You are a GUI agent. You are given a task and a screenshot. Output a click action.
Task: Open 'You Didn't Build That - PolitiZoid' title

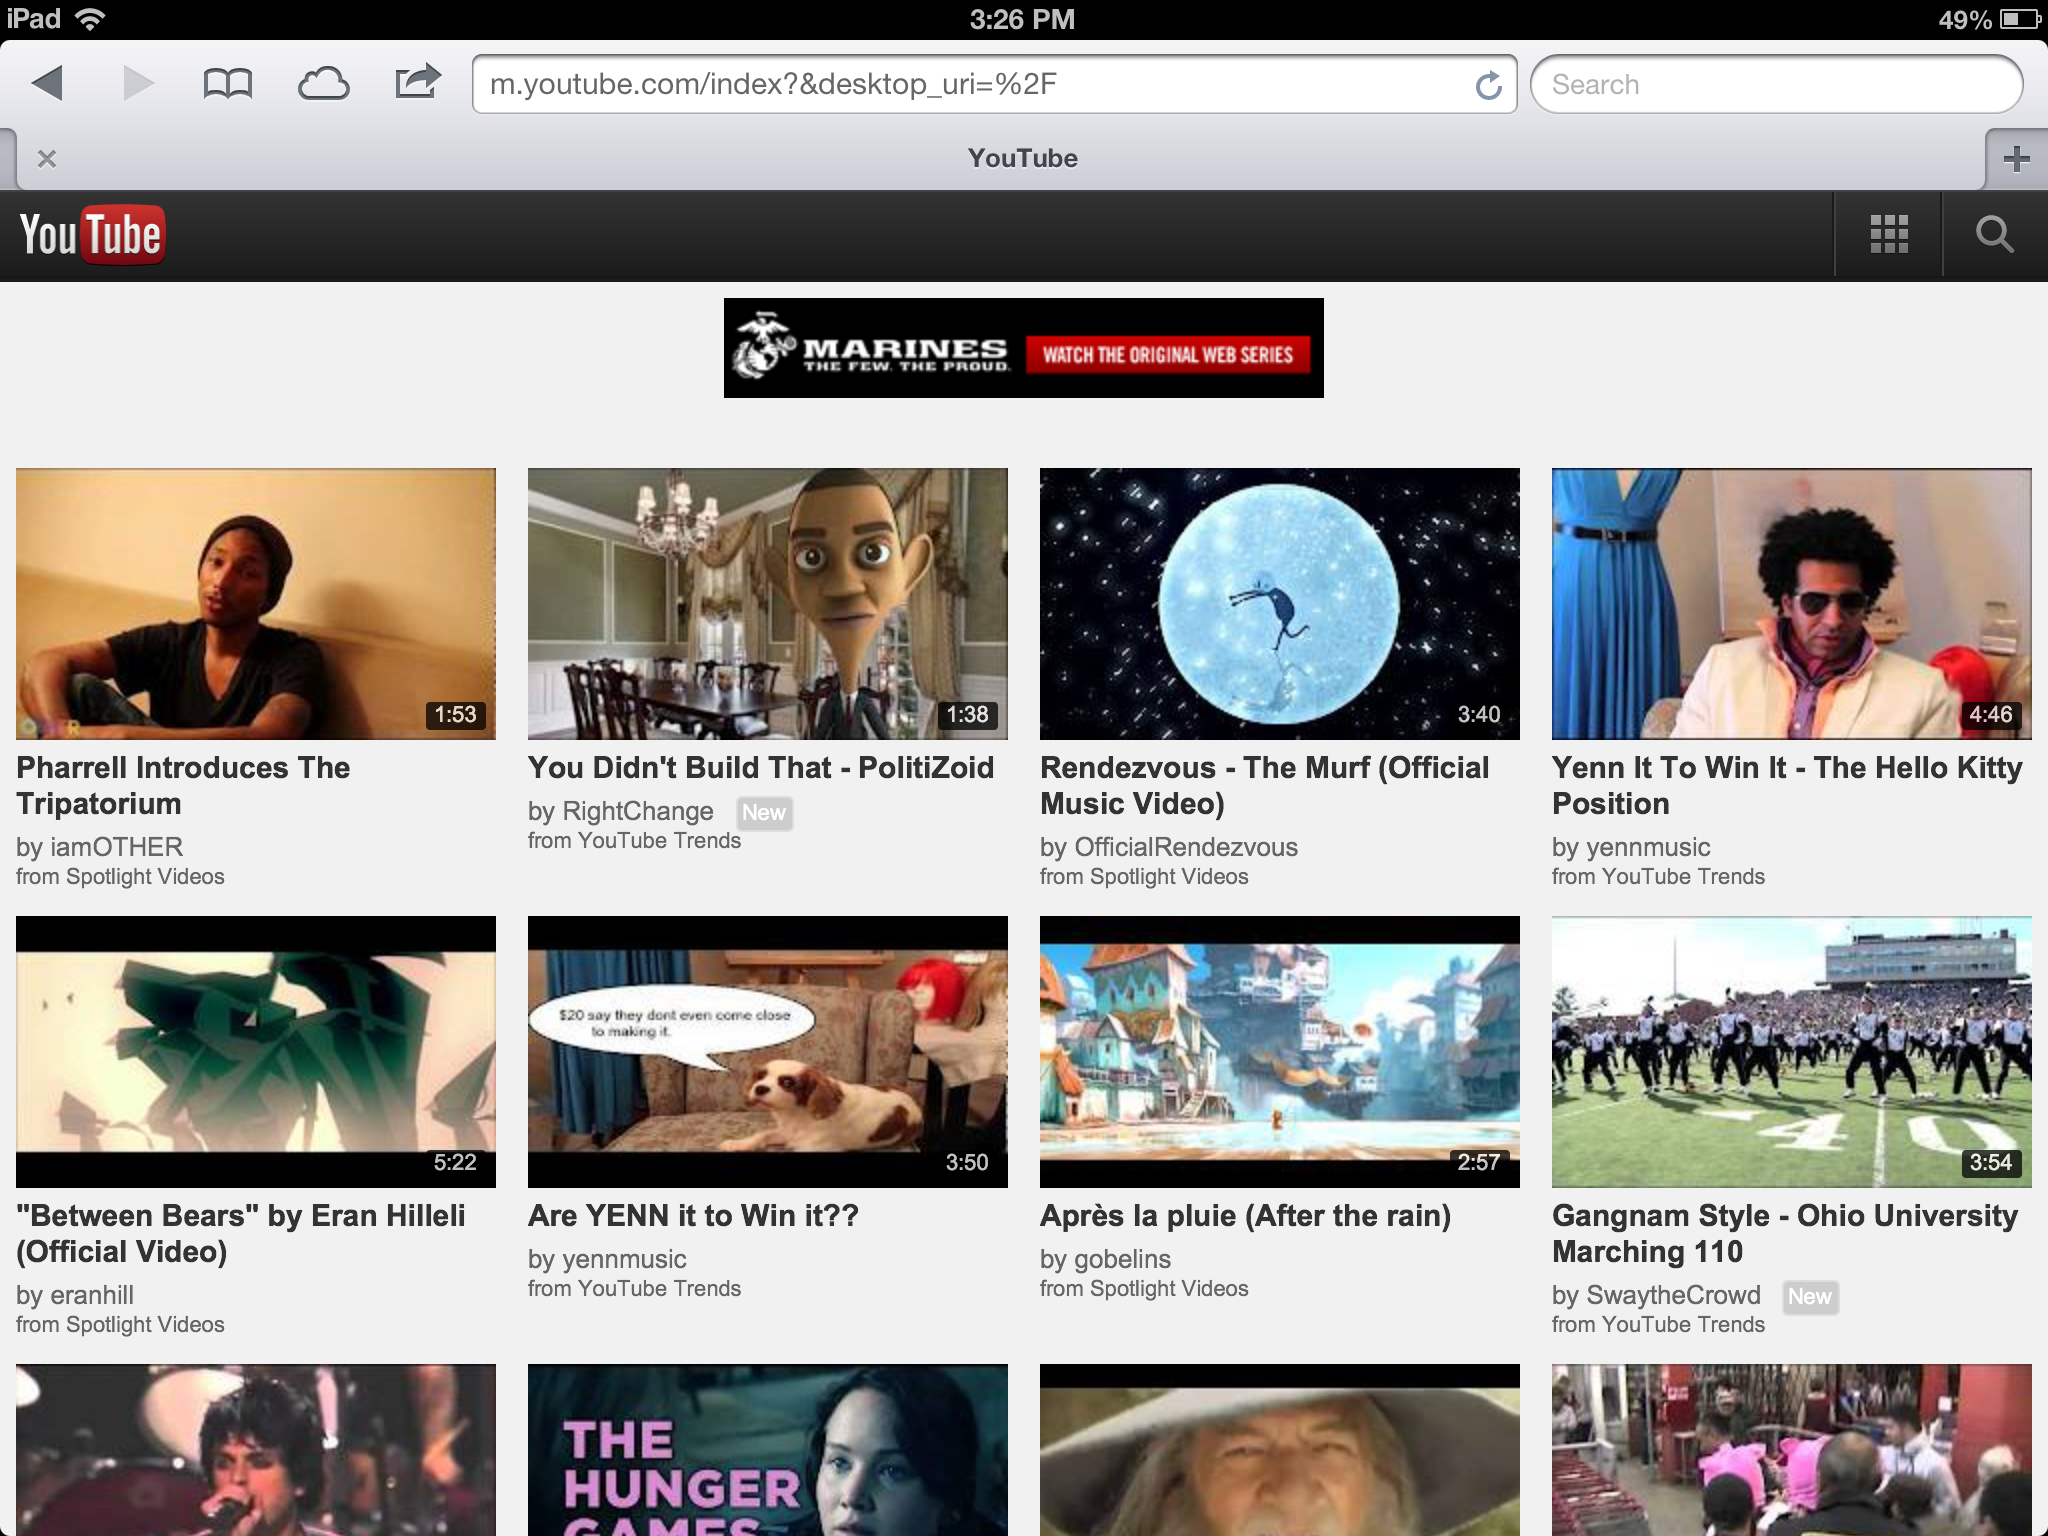[x=761, y=768]
